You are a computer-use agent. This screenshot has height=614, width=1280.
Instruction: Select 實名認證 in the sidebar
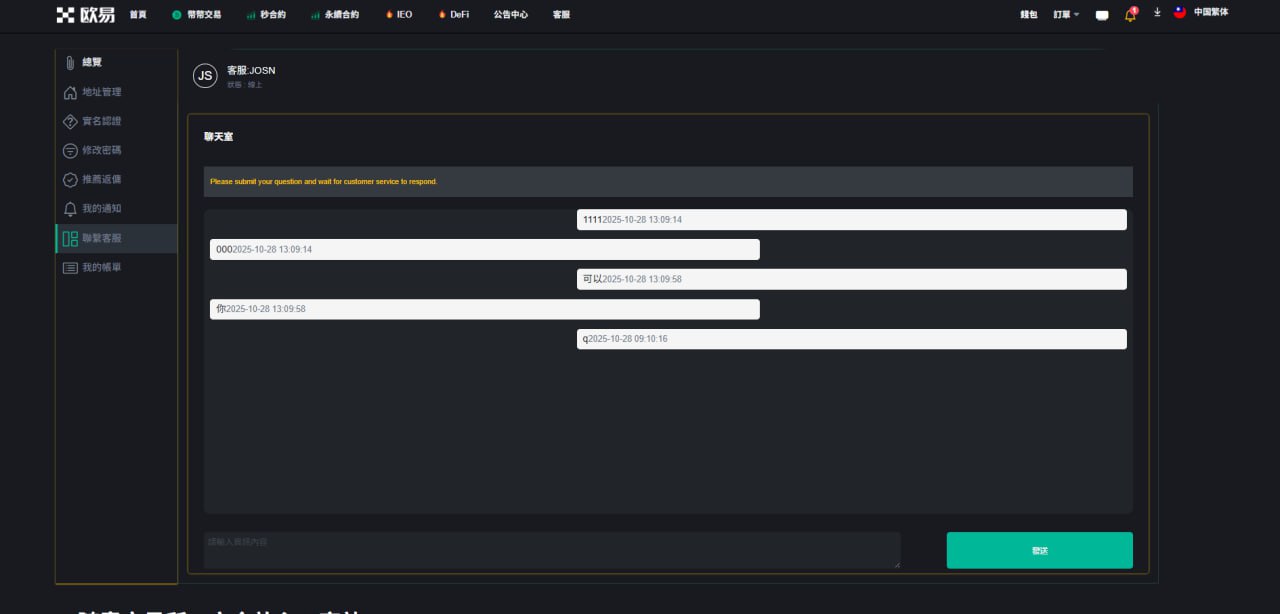click(101, 121)
